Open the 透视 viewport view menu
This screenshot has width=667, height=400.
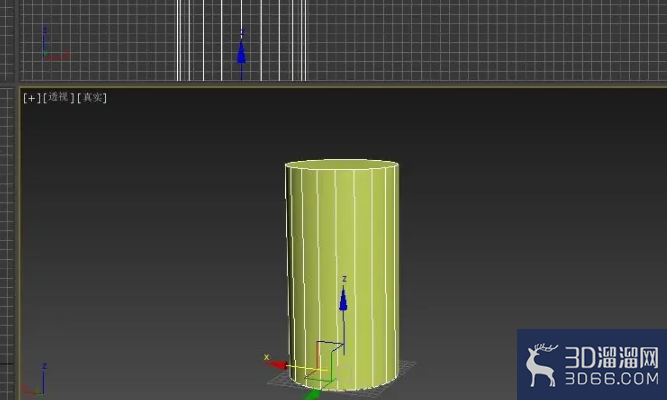58,97
